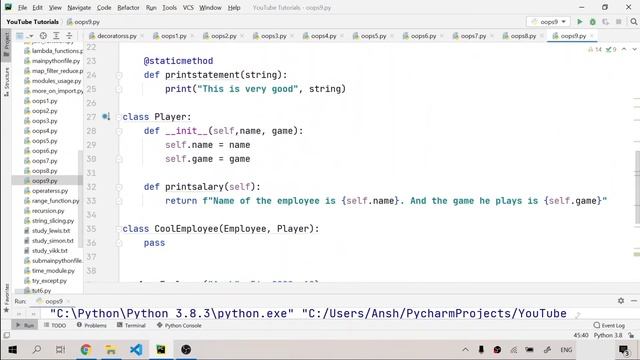Collapse the __init__ method fold on line 28

point(119,131)
